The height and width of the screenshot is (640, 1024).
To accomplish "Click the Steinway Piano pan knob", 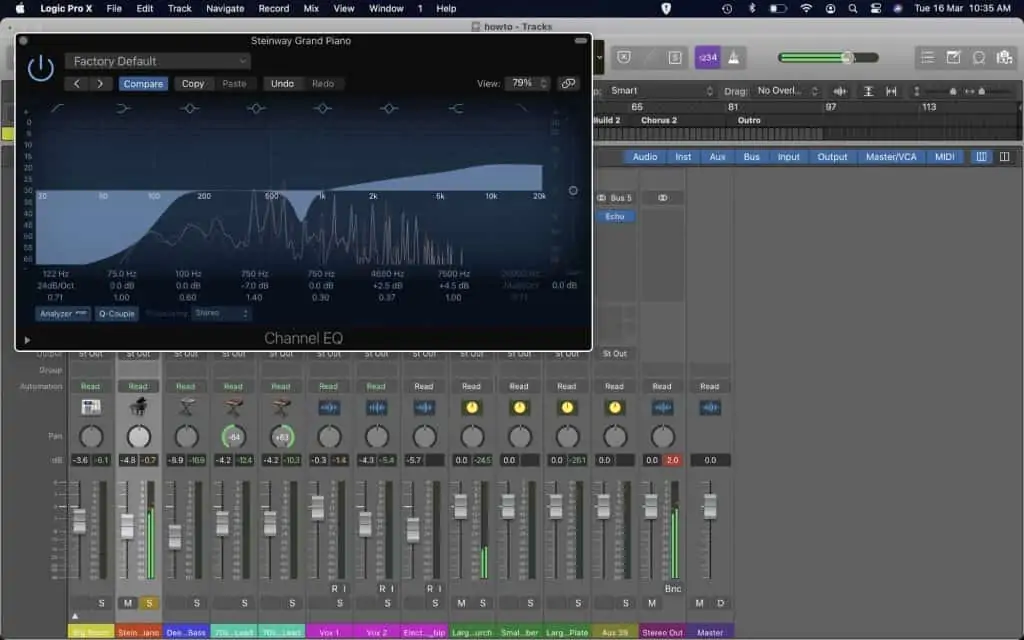I will (138, 437).
